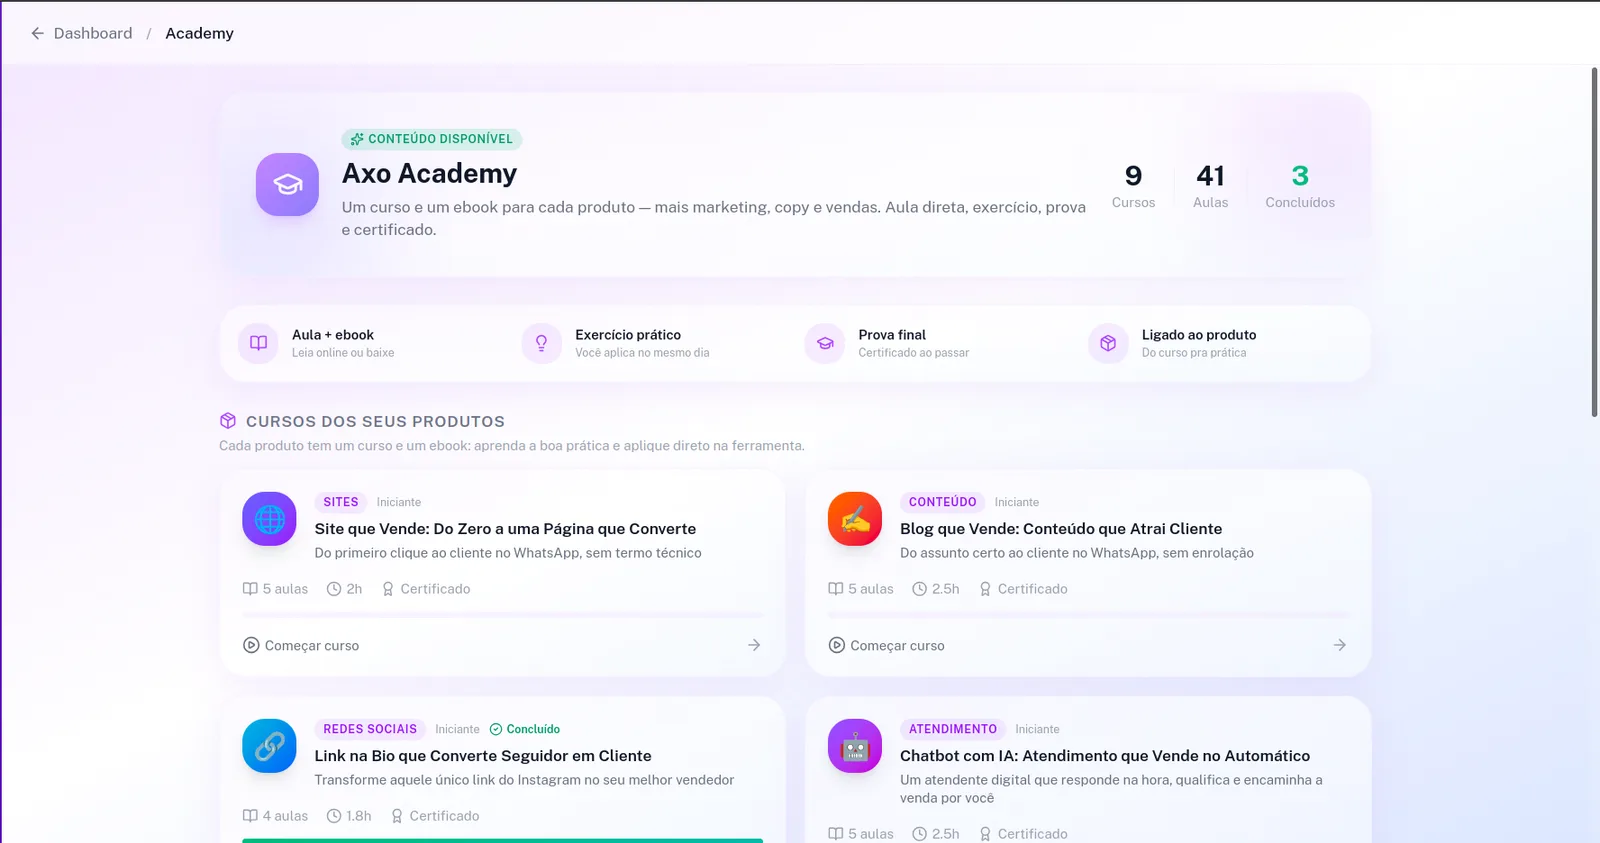This screenshot has width=1600, height=843.
Task: Click the Certificado ribbon icon in Blog que Vende card
Action: pos(985,589)
